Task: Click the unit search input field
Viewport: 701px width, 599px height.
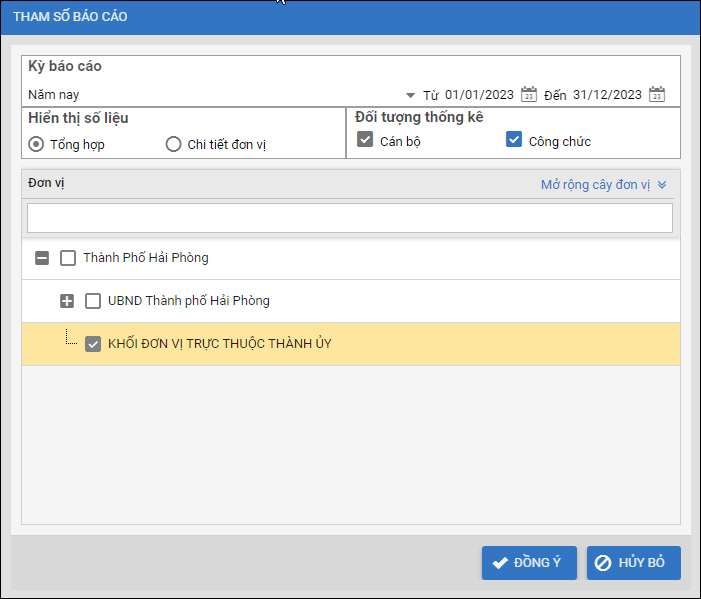Action: click(x=349, y=218)
